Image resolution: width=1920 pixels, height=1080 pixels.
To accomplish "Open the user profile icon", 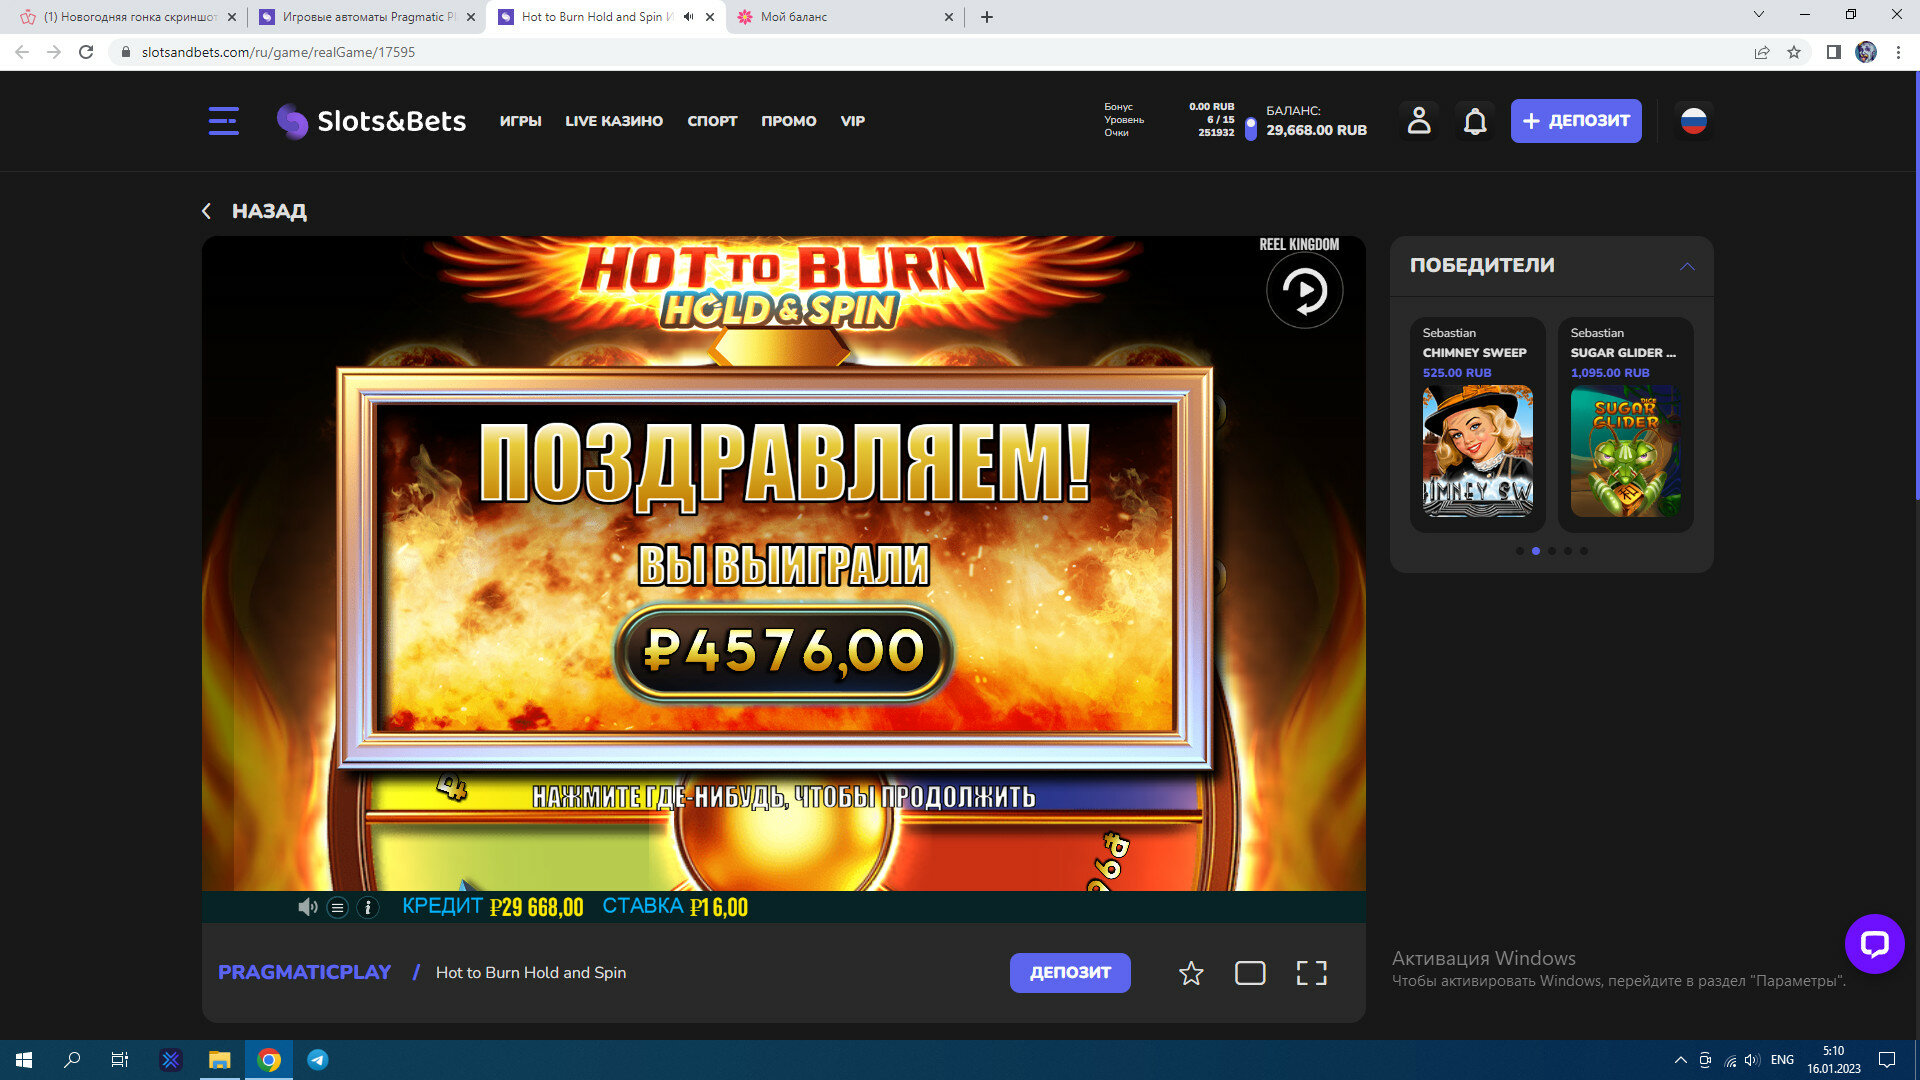I will pyautogui.click(x=1418, y=121).
